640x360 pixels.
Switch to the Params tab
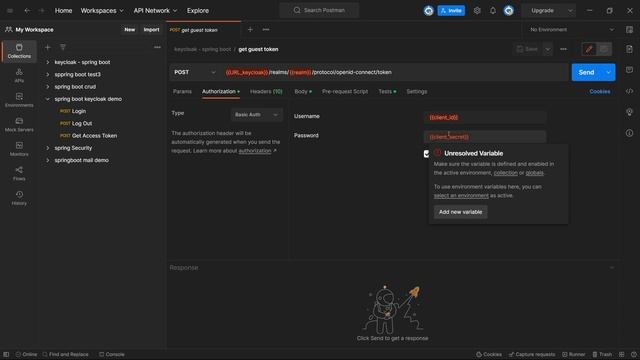click(x=182, y=91)
